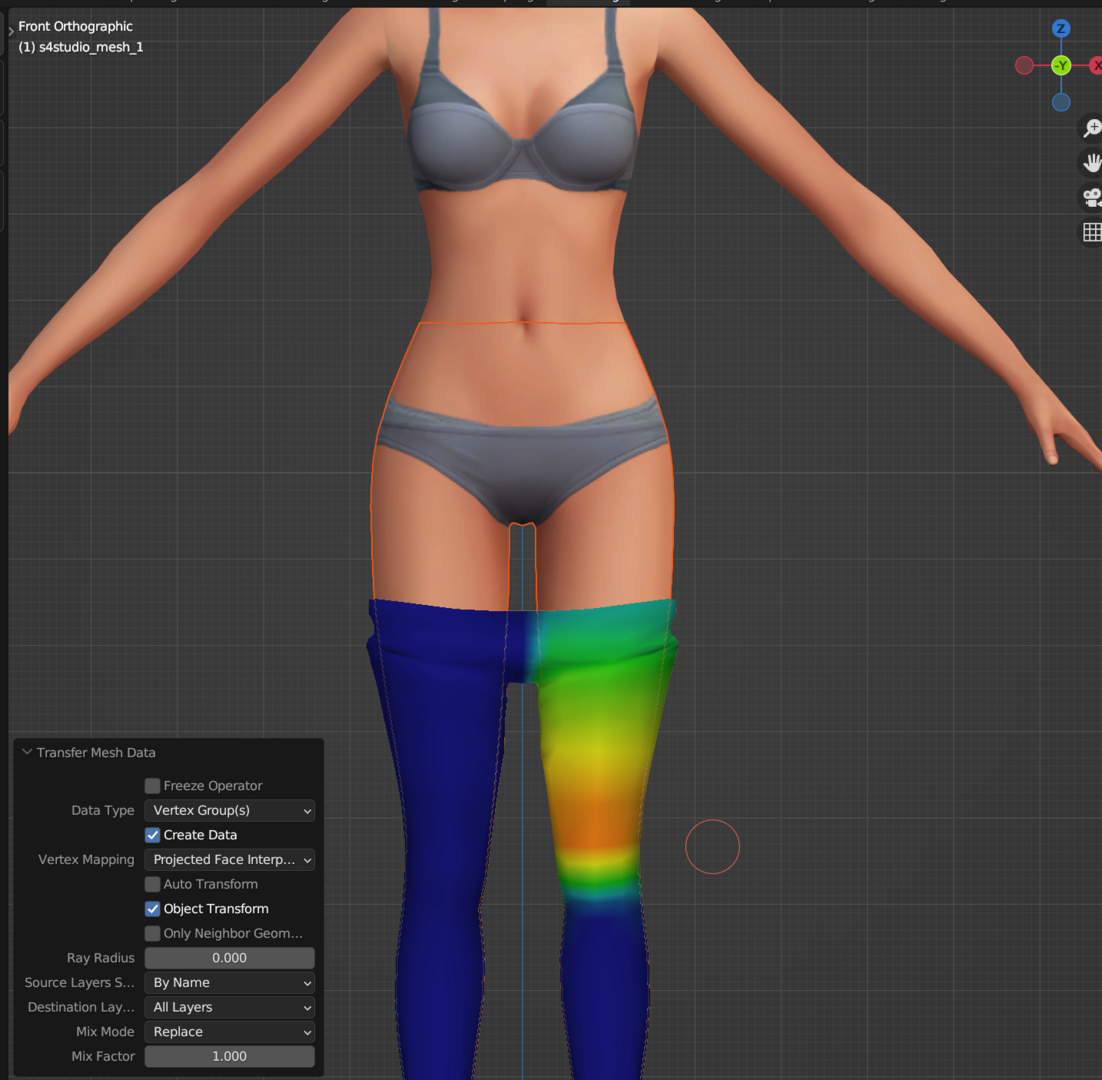Screen dimensions: 1102x1080
Task: Expand the viewport toolbar arrow at top-left
Action: (11, 31)
